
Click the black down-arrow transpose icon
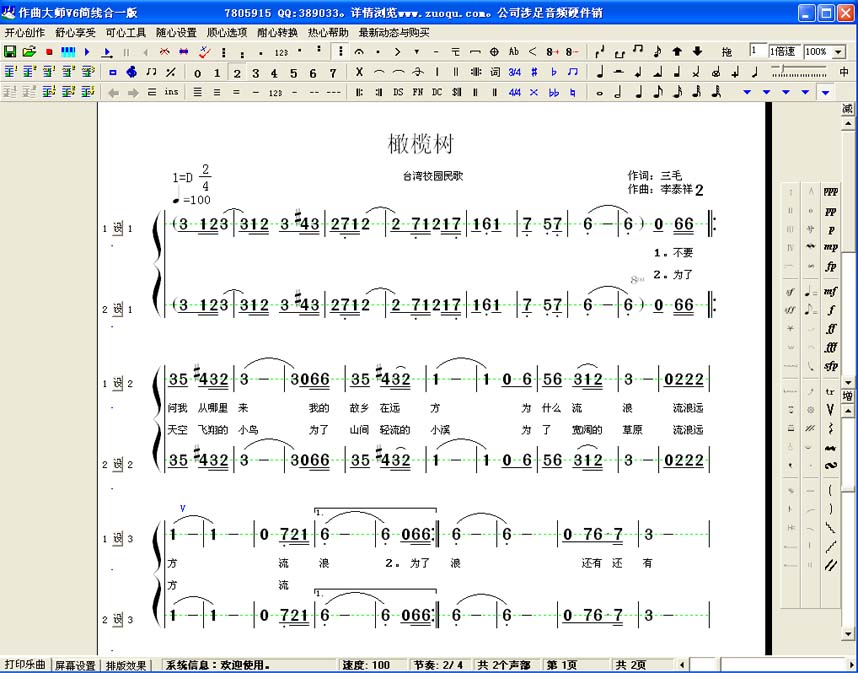697,51
